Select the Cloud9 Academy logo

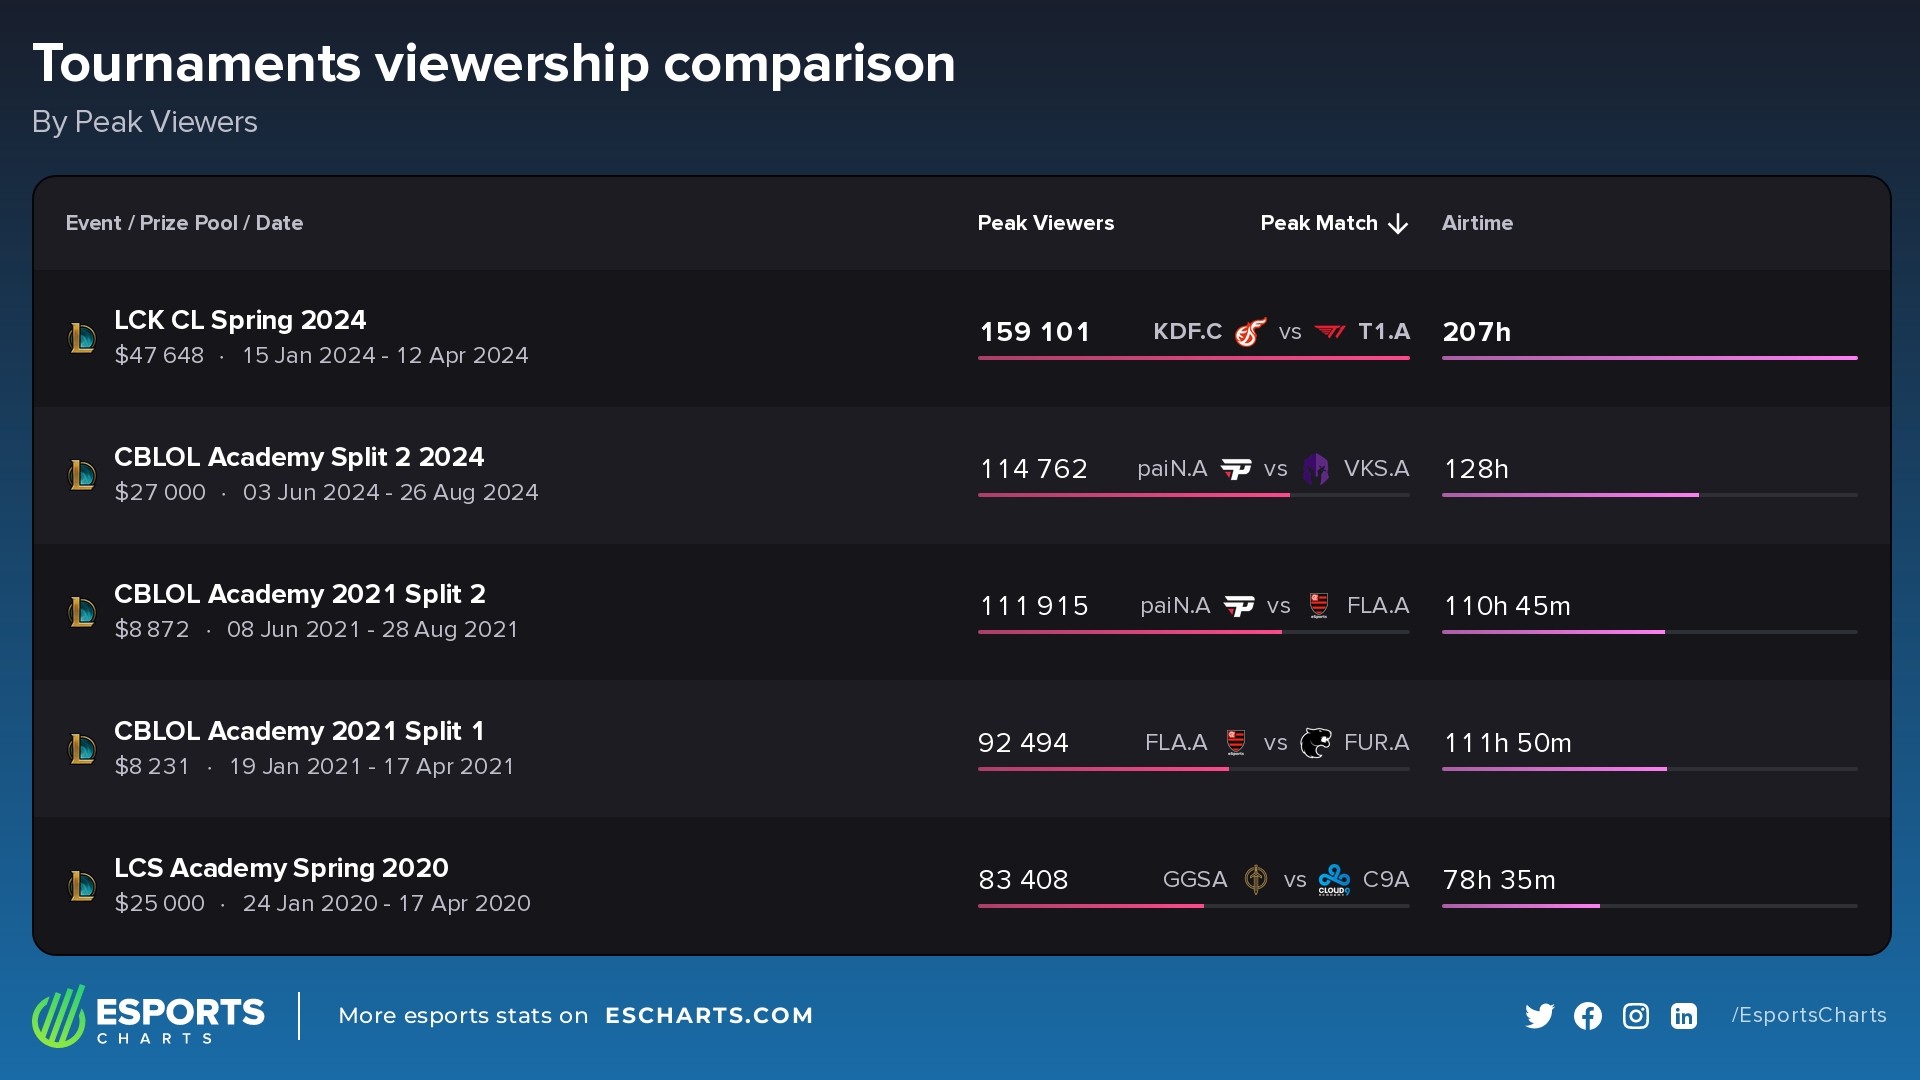[1334, 880]
